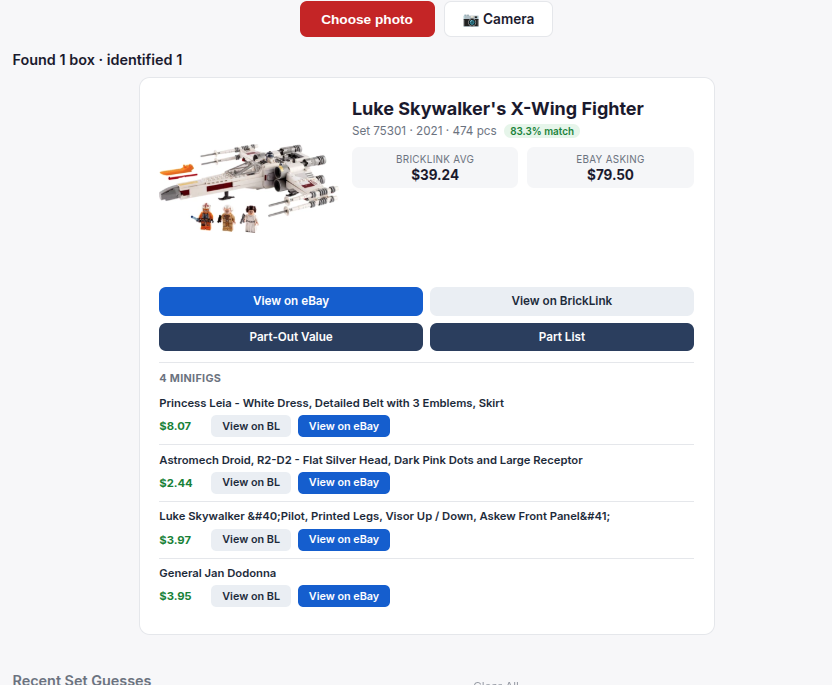Open the Camera button
The image size is (832, 685).
point(498,19)
